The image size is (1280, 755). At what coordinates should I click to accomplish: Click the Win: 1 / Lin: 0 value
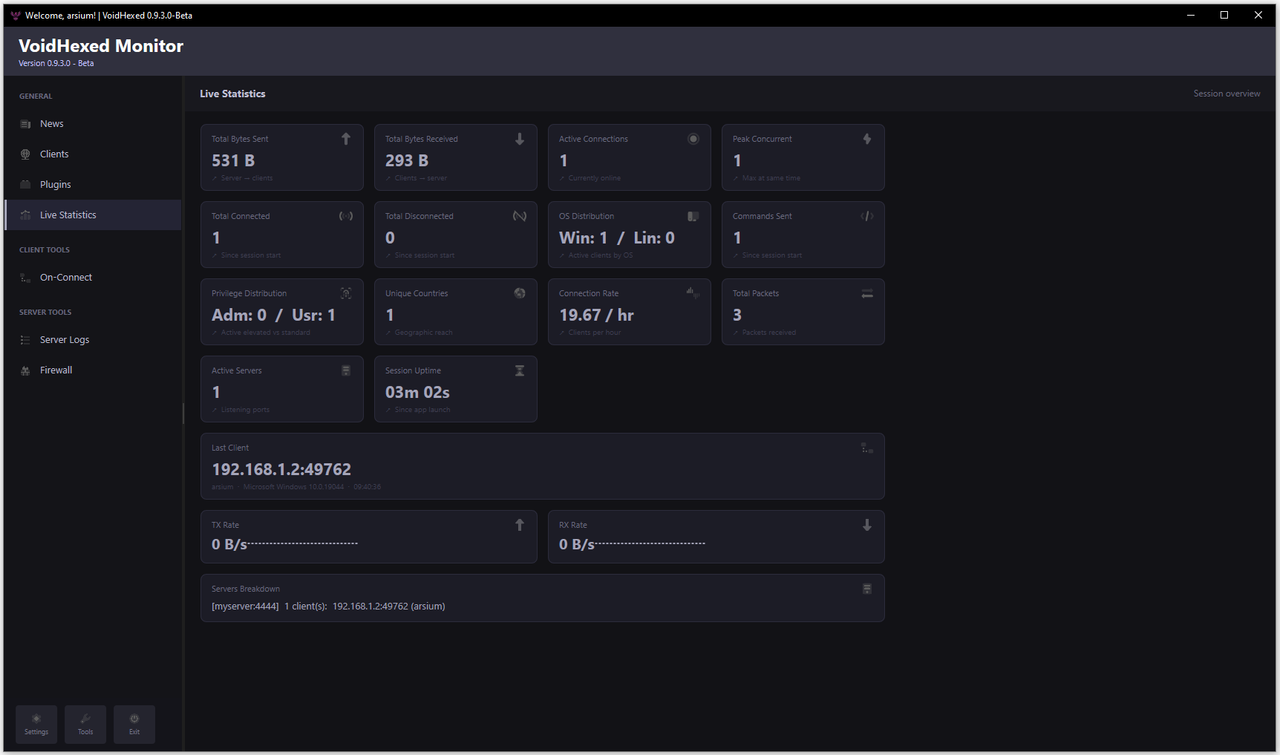pos(616,238)
